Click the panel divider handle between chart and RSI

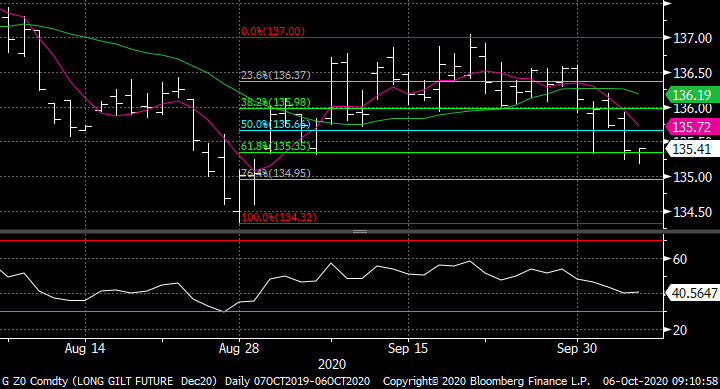pos(360,231)
